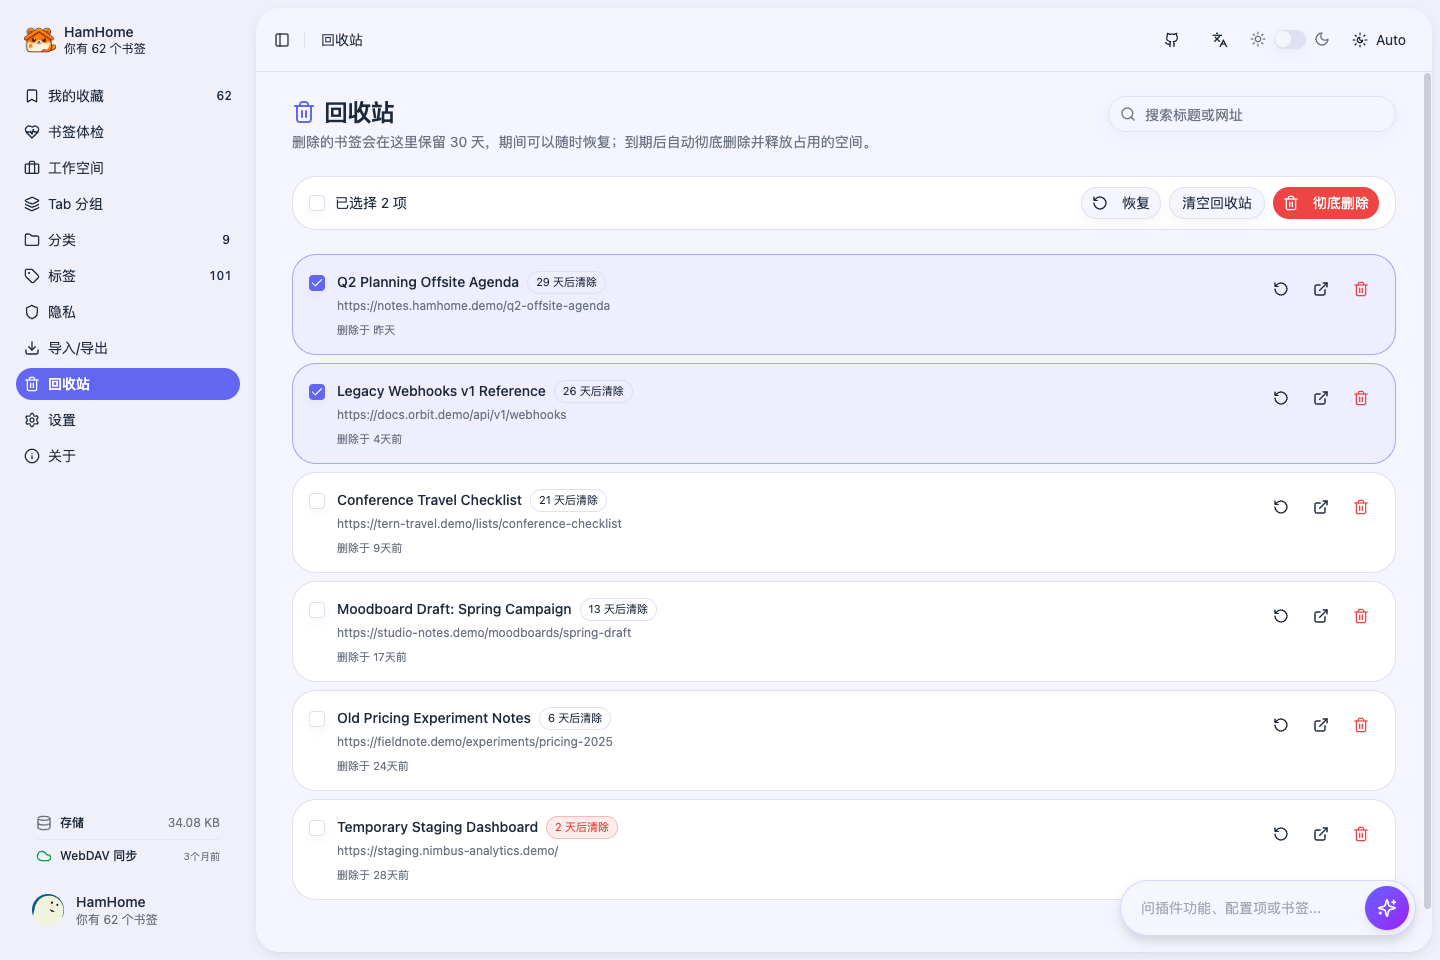Image resolution: width=1440 pixels, height=960 pixels.
Task: Delete Temporary Staging Dashboard permanently
Action: tap(1361, 834)
